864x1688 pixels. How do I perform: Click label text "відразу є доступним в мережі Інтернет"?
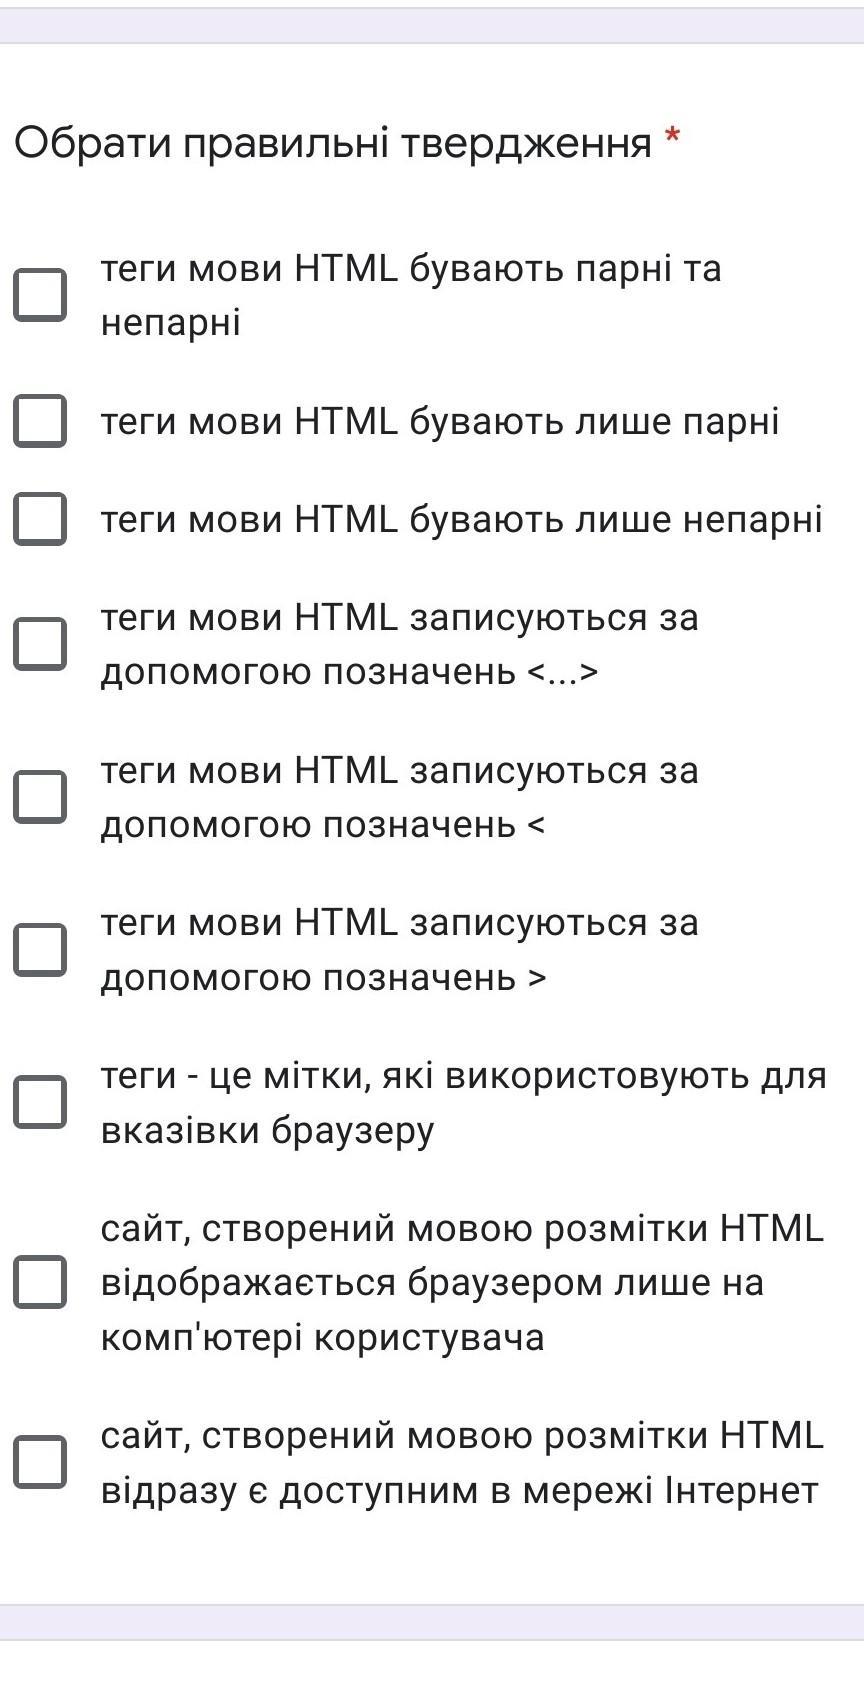pos(461,1462)
